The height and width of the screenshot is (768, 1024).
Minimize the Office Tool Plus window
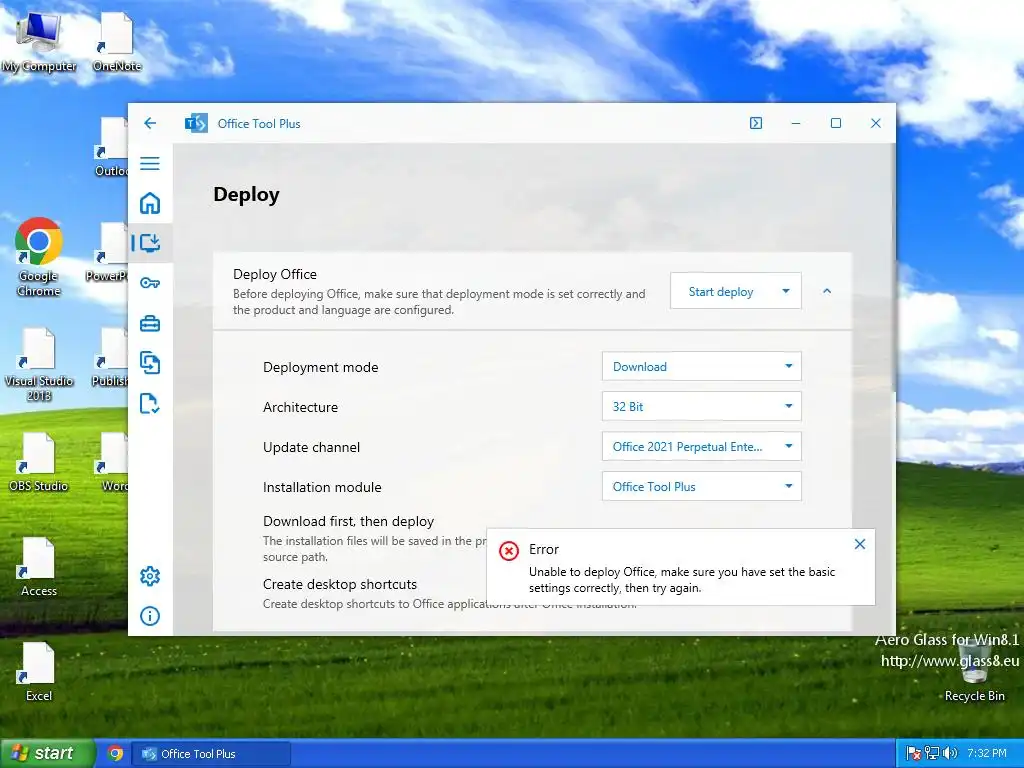point(795,123)
